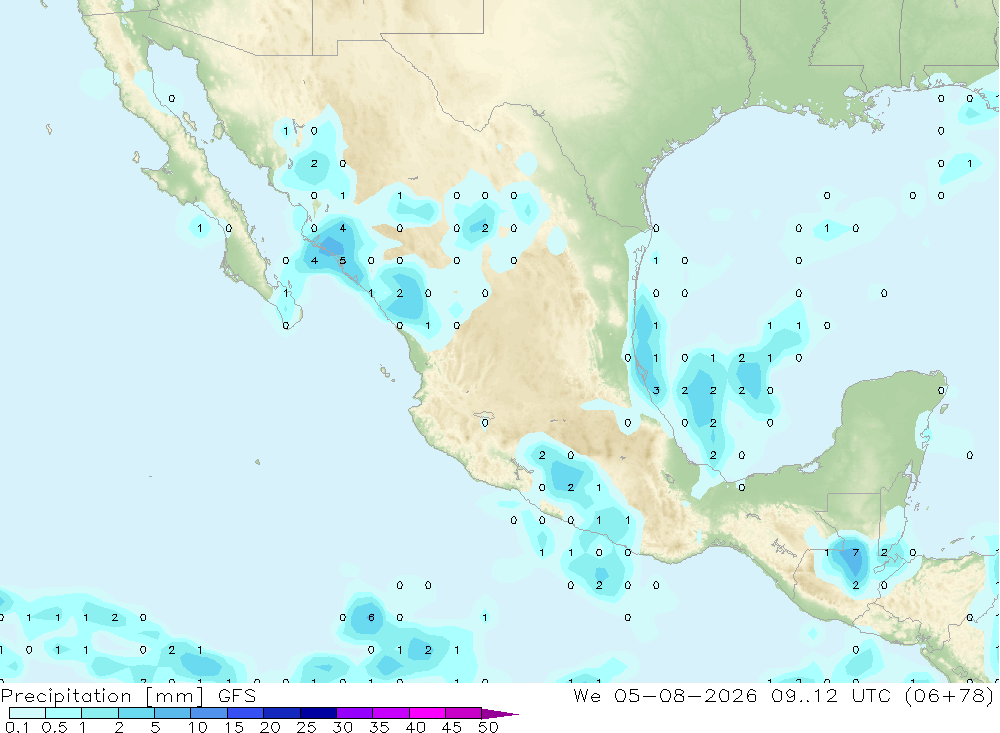Screen dimensions: 1000x733
Task: Click the '0.5' legend value label
Action: pos(54,727)
